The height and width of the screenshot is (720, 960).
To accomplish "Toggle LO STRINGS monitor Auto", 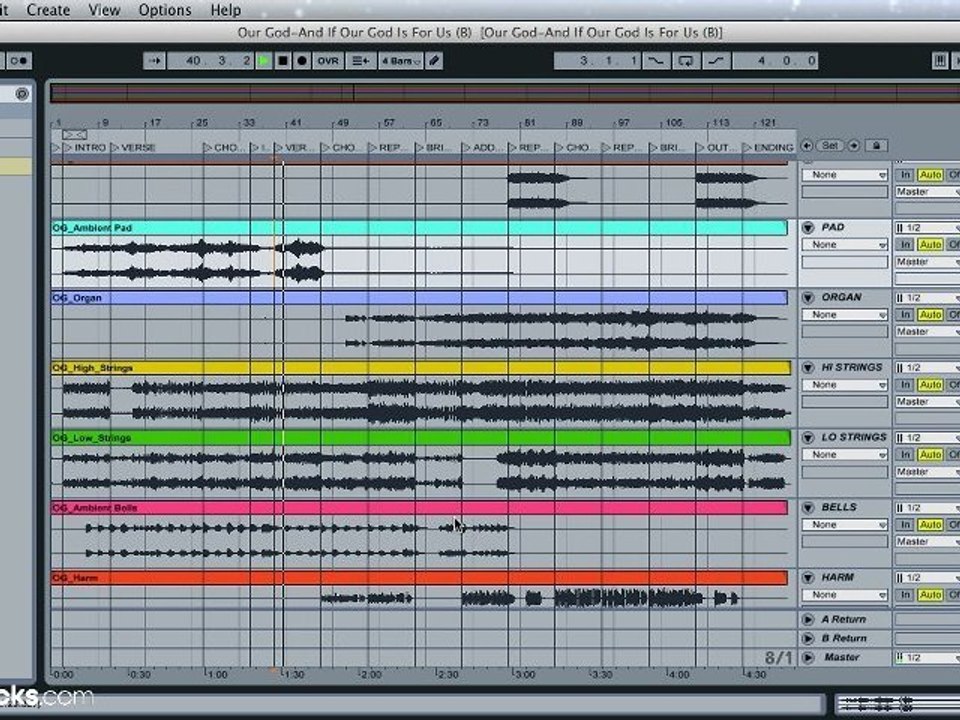I will pyautogui.click(x=930, y=455).
